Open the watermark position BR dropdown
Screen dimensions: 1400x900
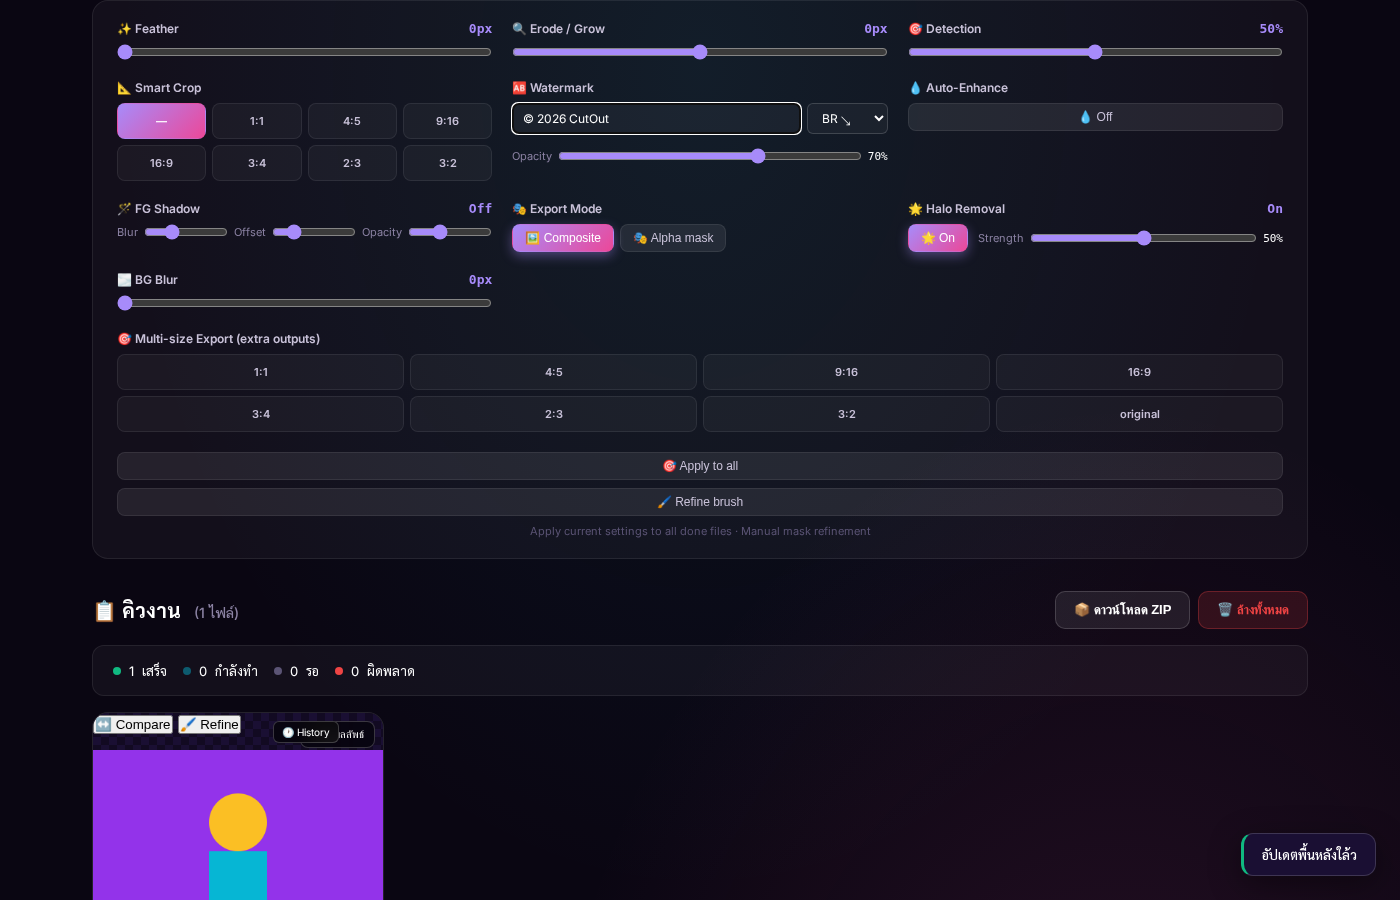pos(847,119)
